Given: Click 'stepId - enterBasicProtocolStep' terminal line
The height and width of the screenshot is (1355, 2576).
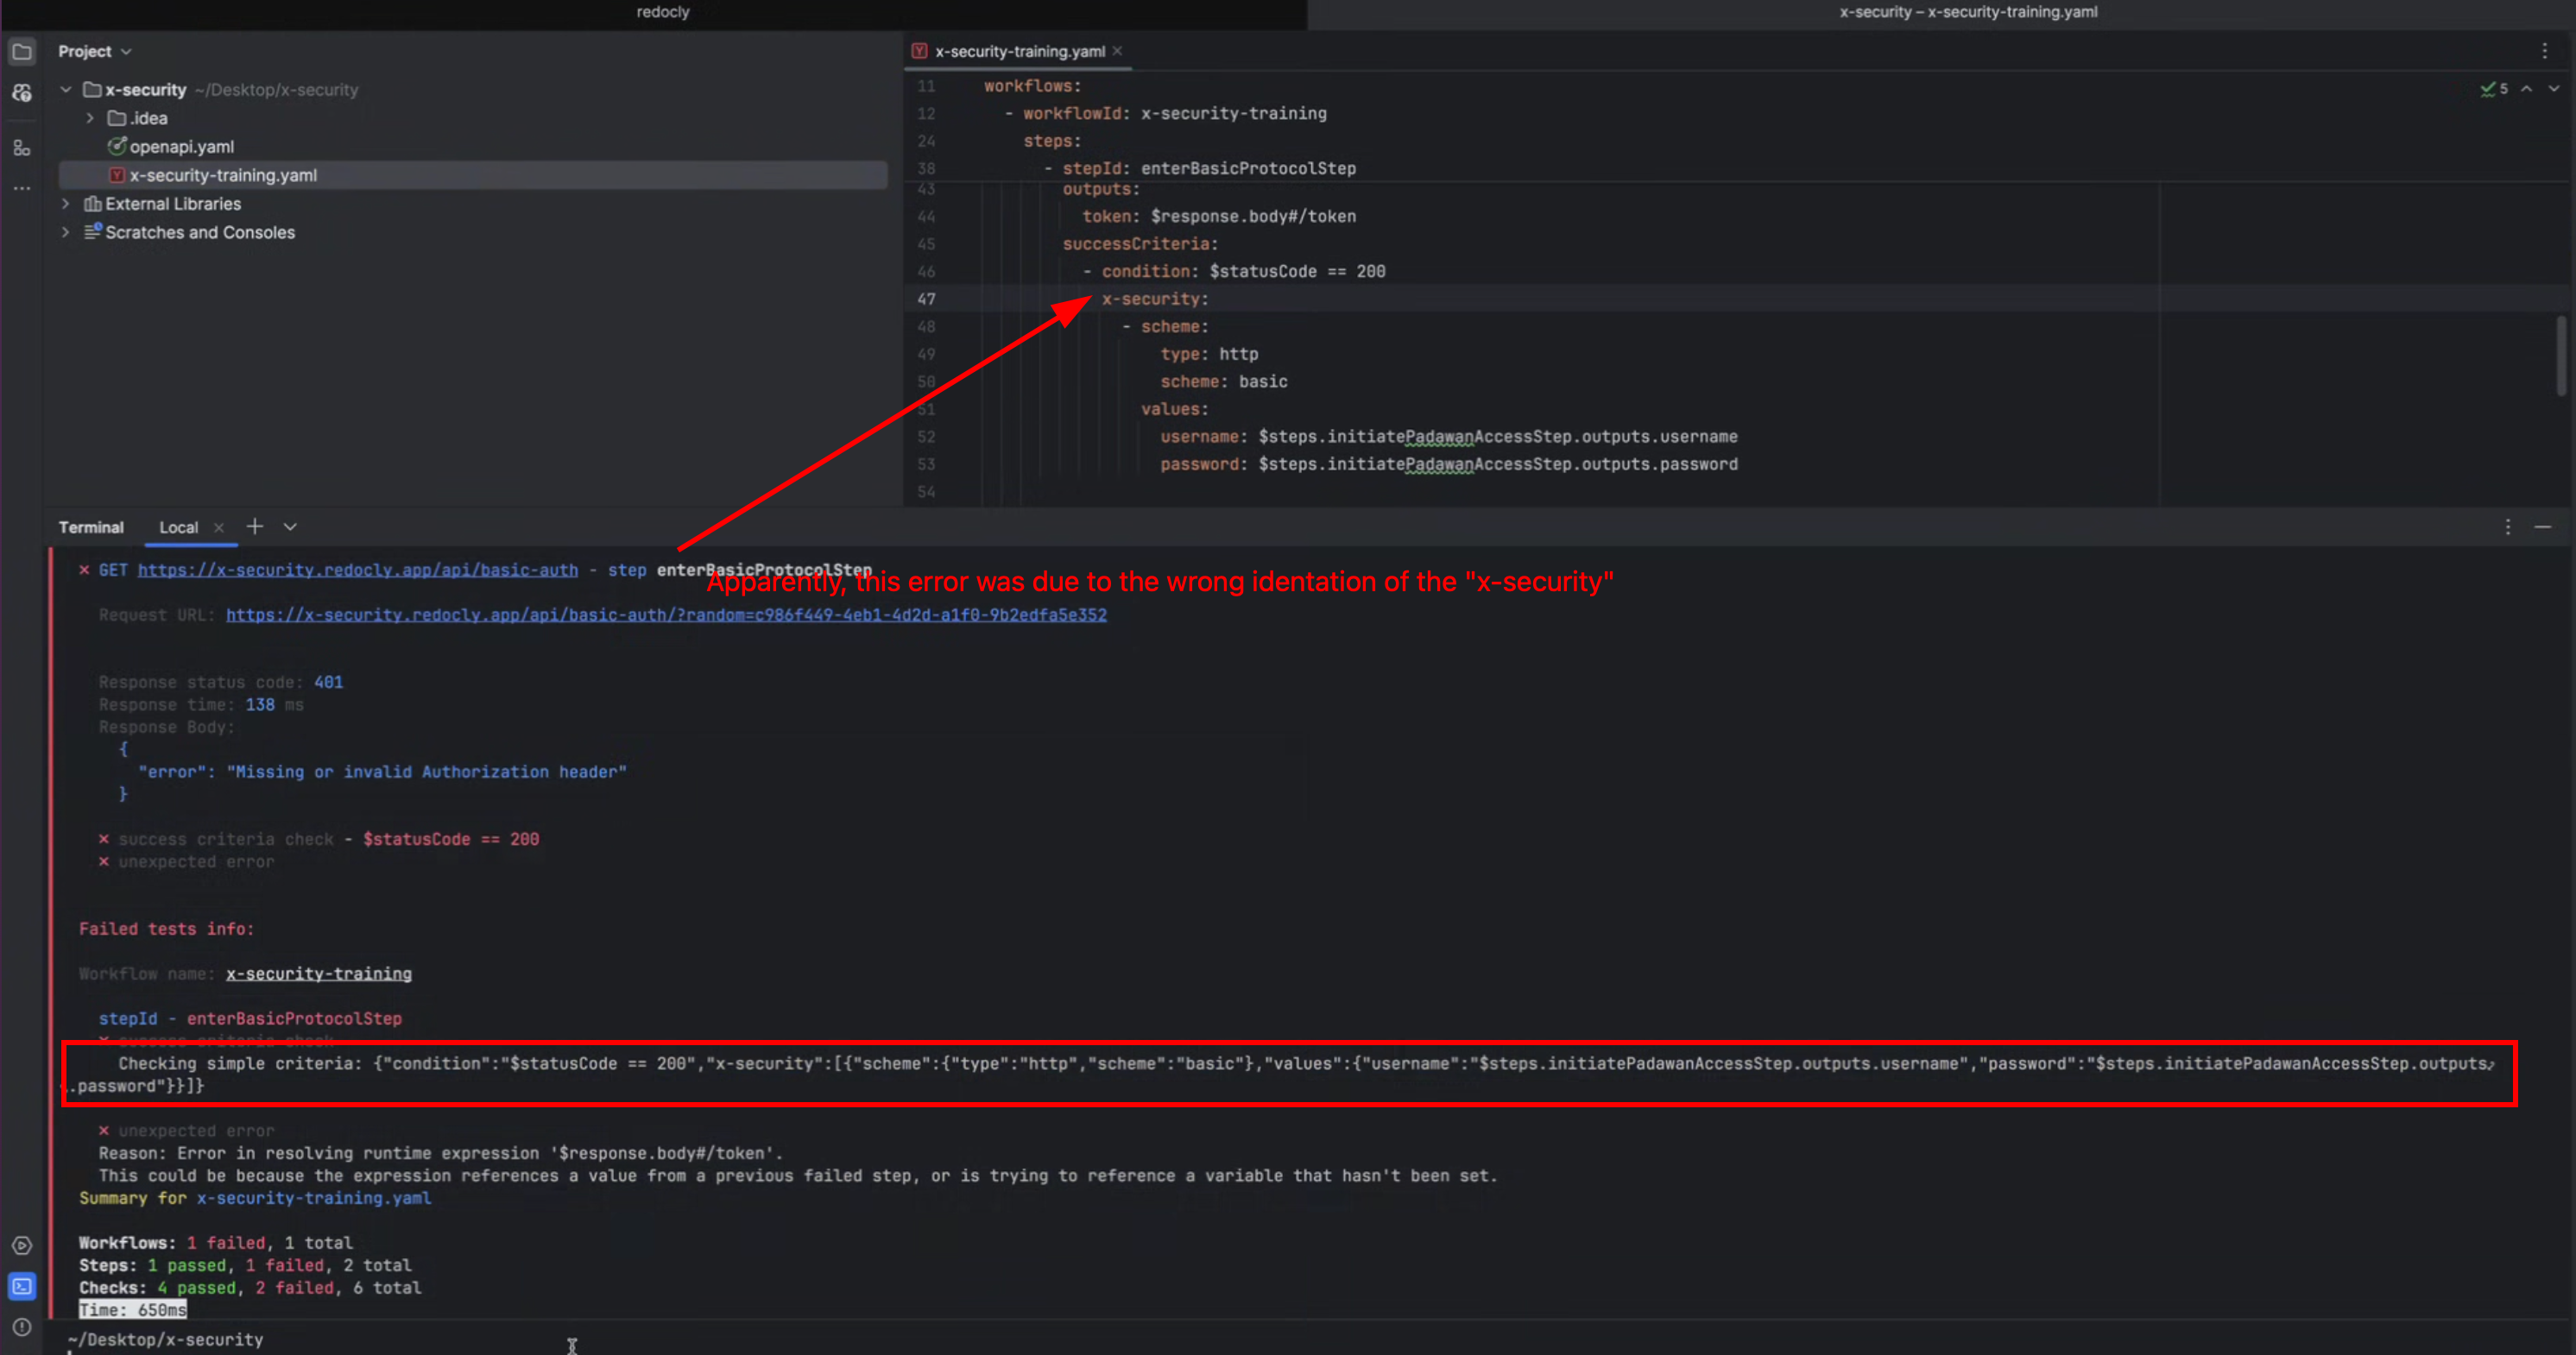Looking at the screenshot, I should pyautogui.click(x=250, y=1019).
